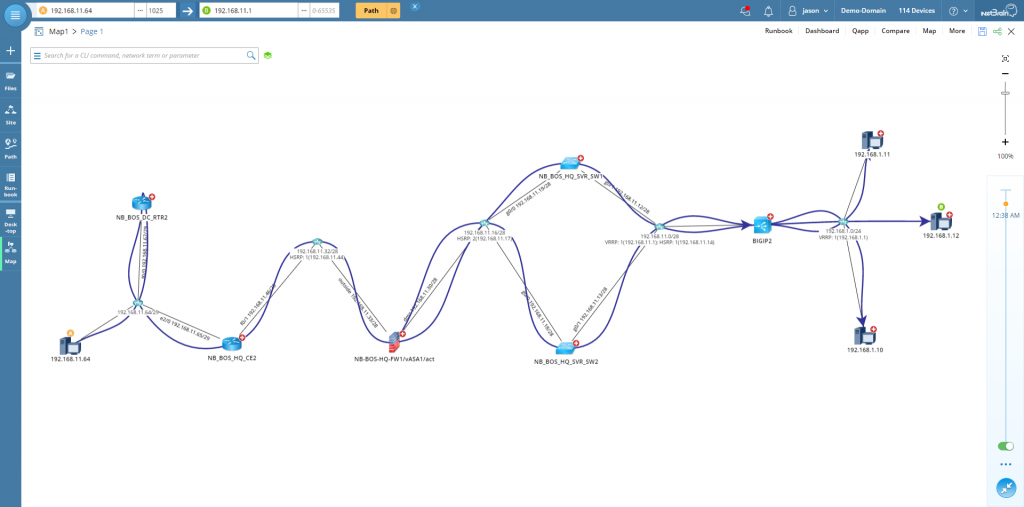Screen dimensions: 1024x507
Task: Open the Site panel in sidebar
Action: point(10,115)
